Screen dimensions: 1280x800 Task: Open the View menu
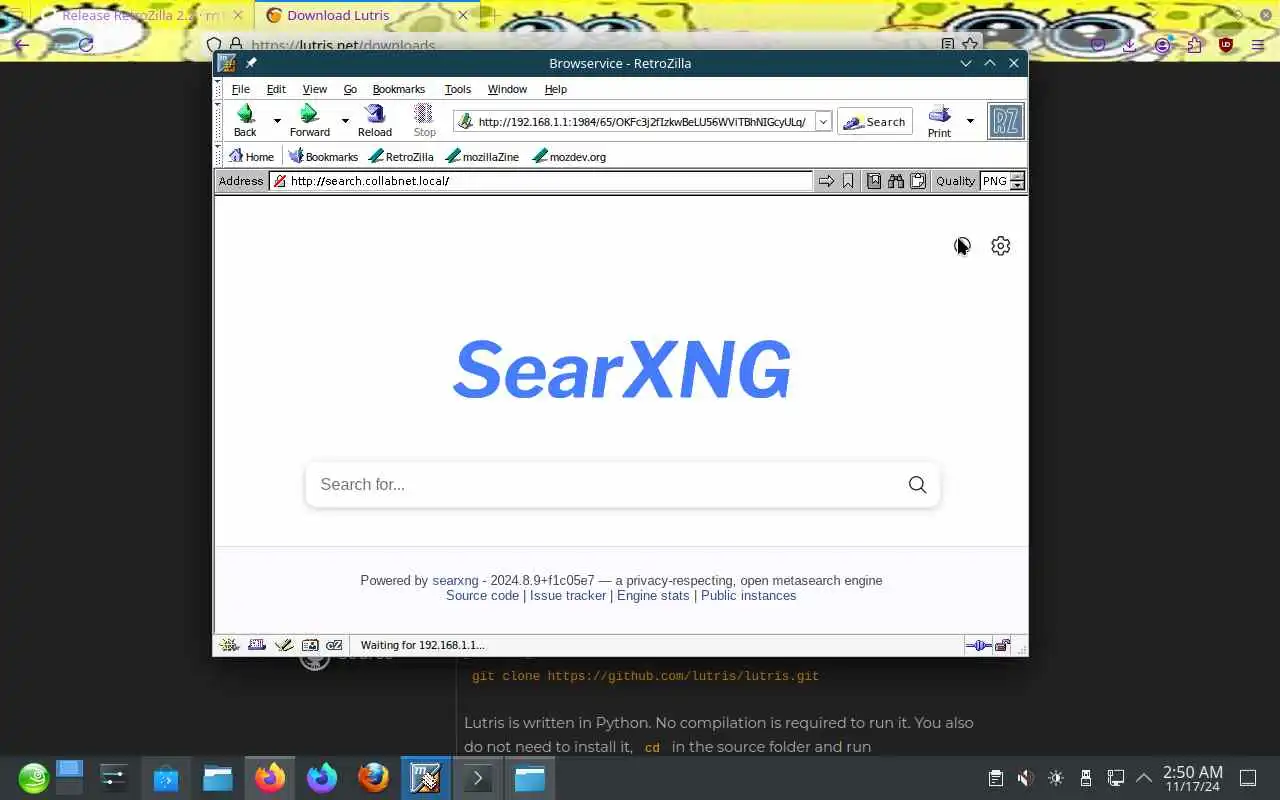click(315, 89)
